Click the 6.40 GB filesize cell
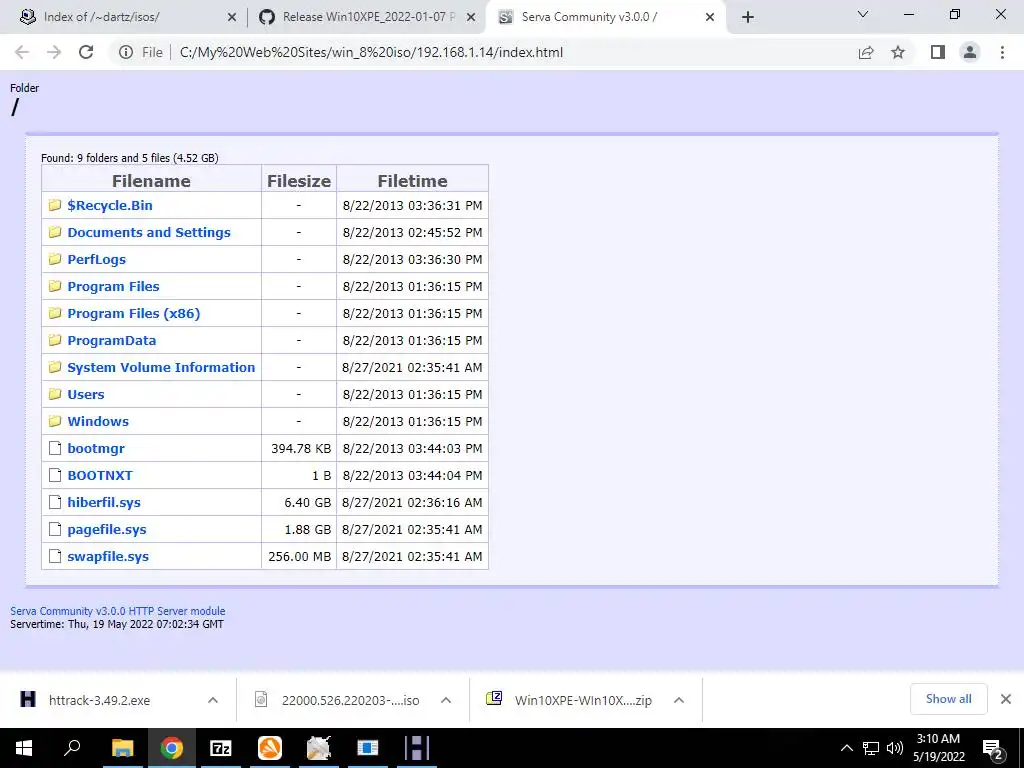This screenshot has height=768, width=1024. pos(299,502)
